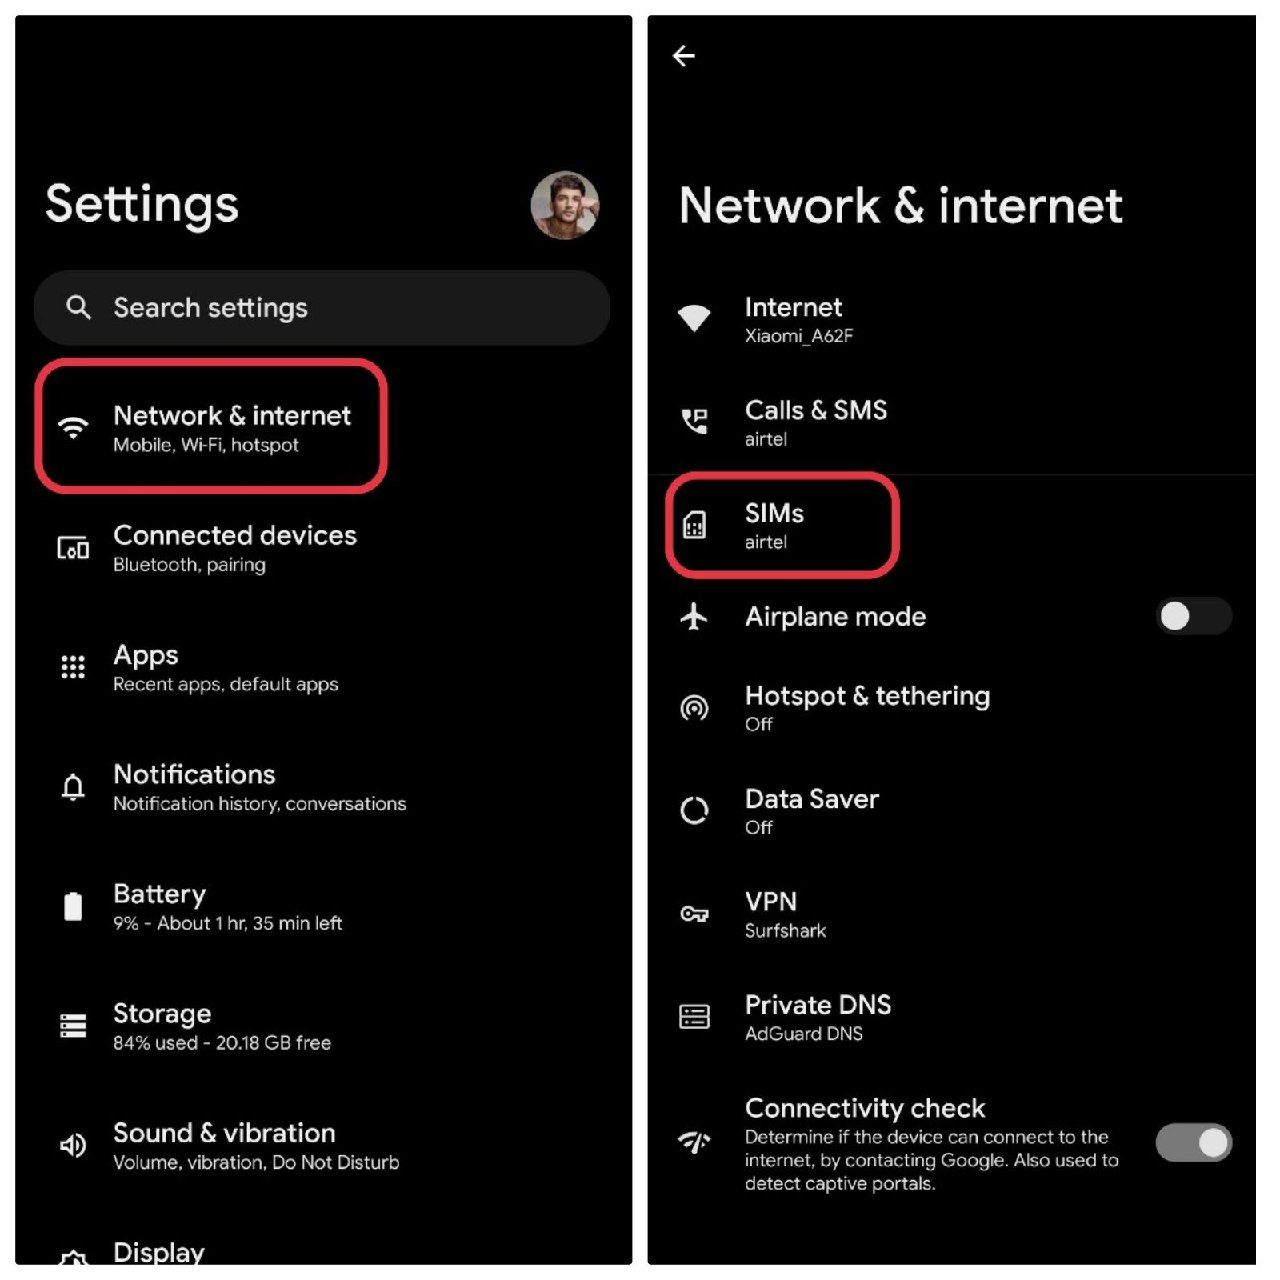Viewport: 1280px width, 1280px height.
Task: Enable the Airplane mode switch
Action: (x=1193, y=616)
